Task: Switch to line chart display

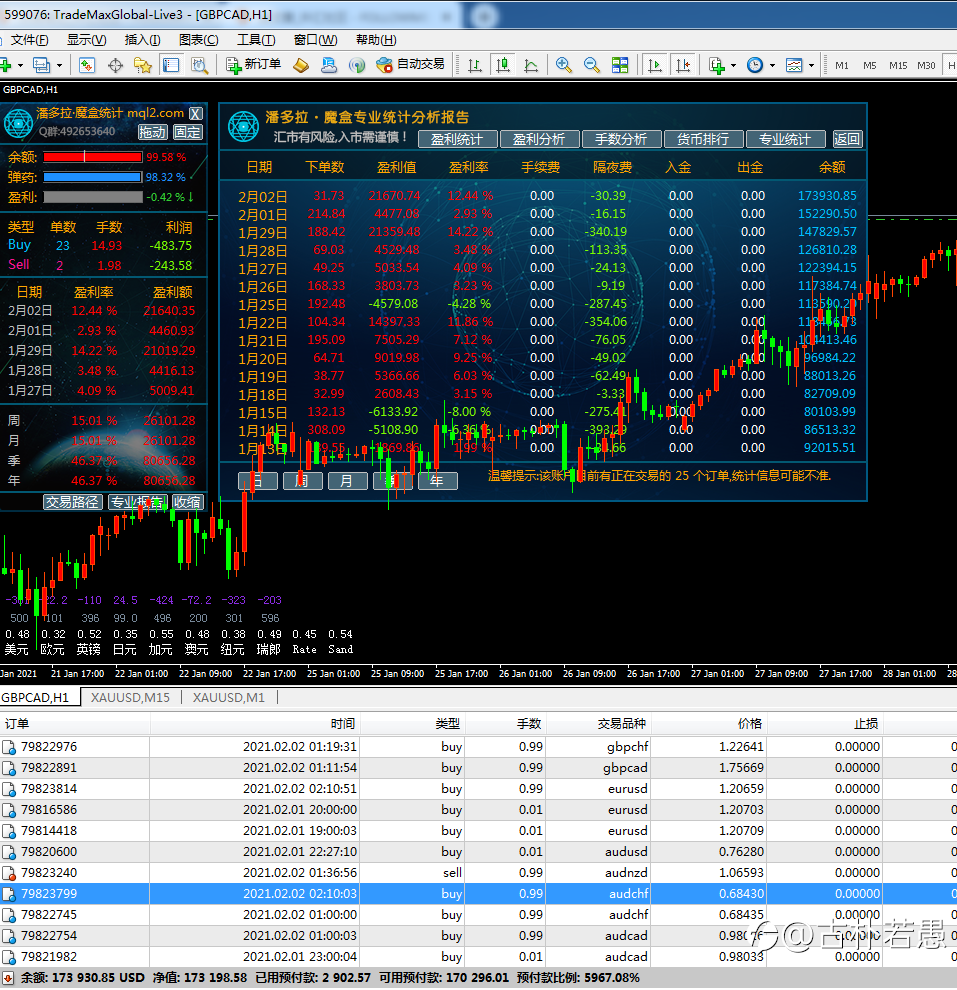Action: [531, 65]
